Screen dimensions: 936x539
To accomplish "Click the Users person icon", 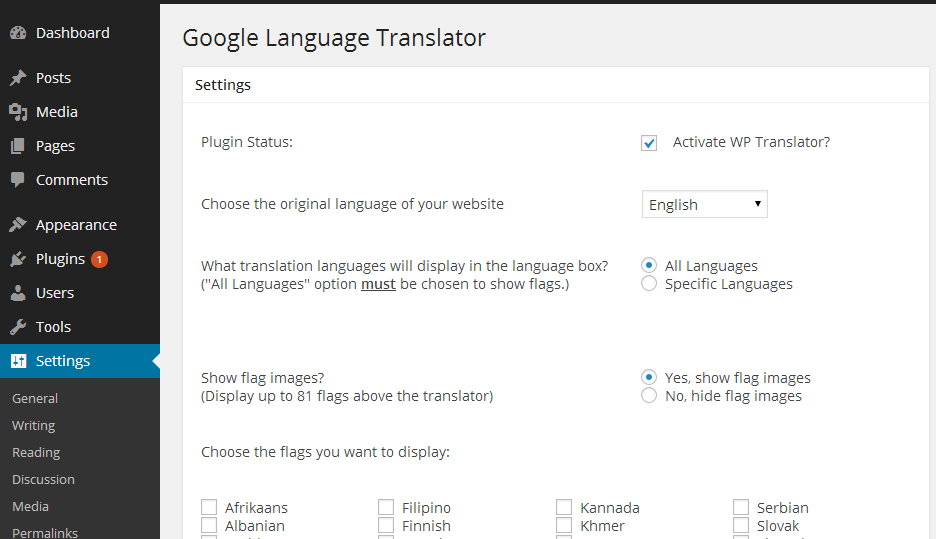I will tap(18, 292).
